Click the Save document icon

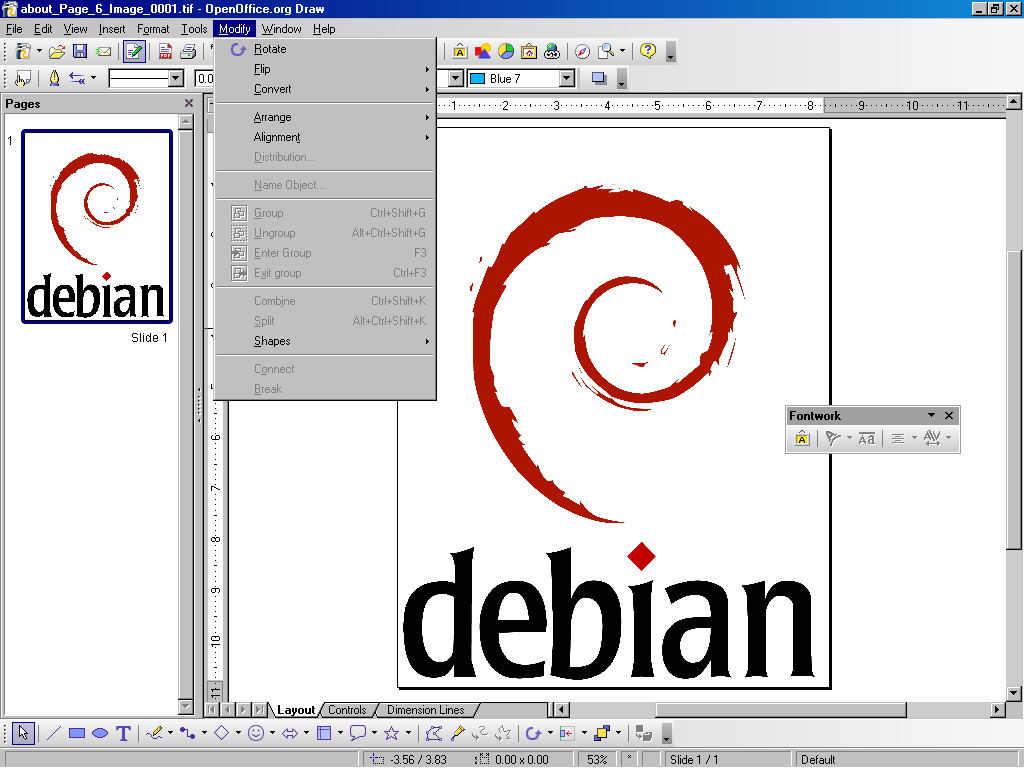pos(80,51)
